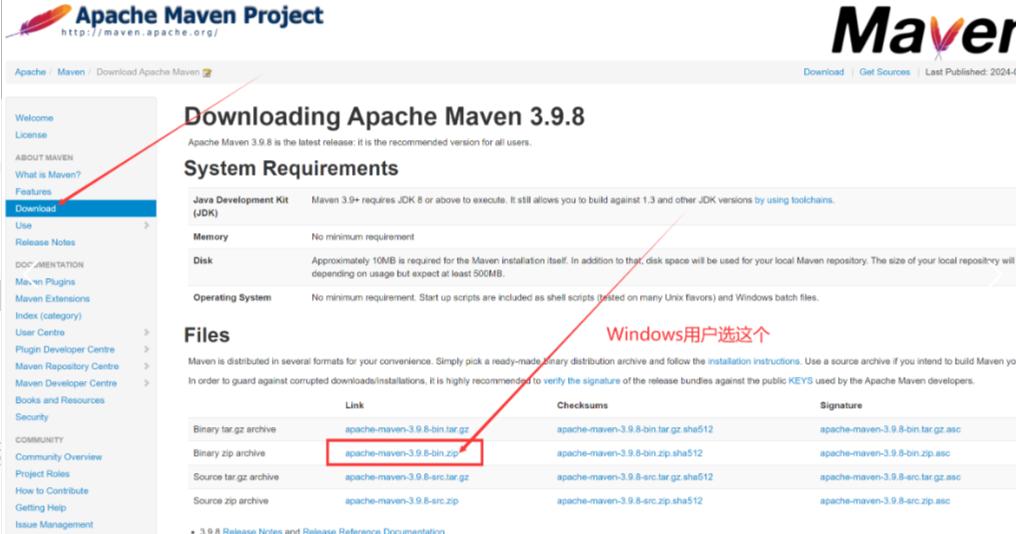Expand Maven Developer Centre chevron

[x=146, y=383]
